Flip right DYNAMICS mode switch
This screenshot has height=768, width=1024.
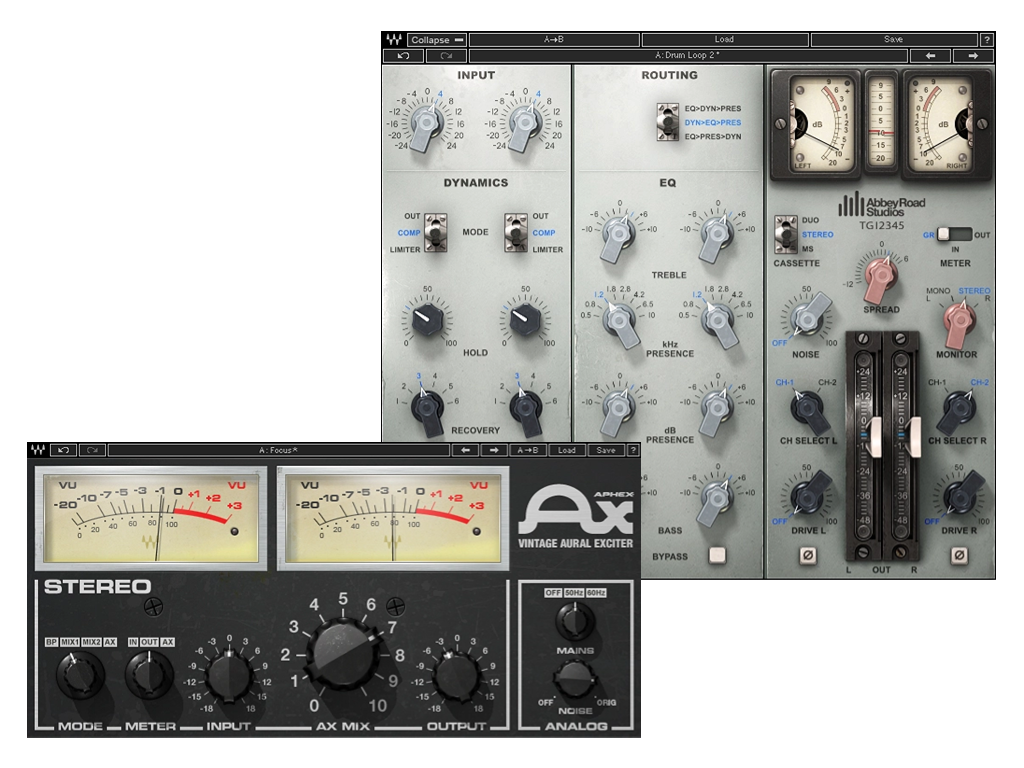point(515,232)
